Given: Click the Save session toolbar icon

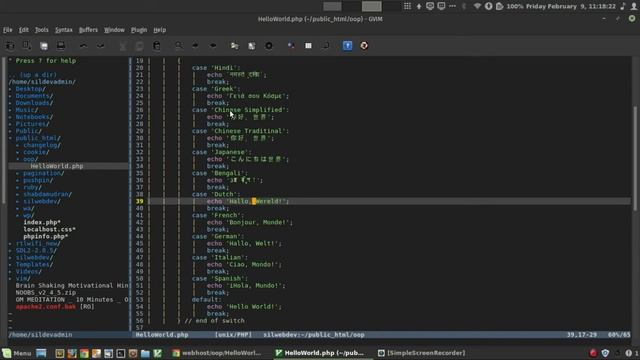Looking at the screenshot, I should pos(252,46).
